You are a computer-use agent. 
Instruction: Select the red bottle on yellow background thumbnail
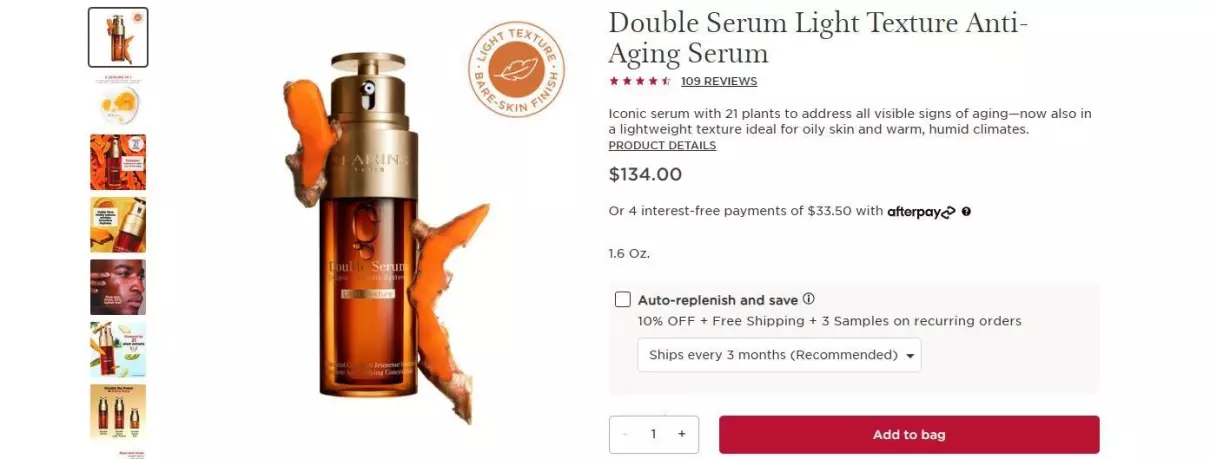coord(118,225)
